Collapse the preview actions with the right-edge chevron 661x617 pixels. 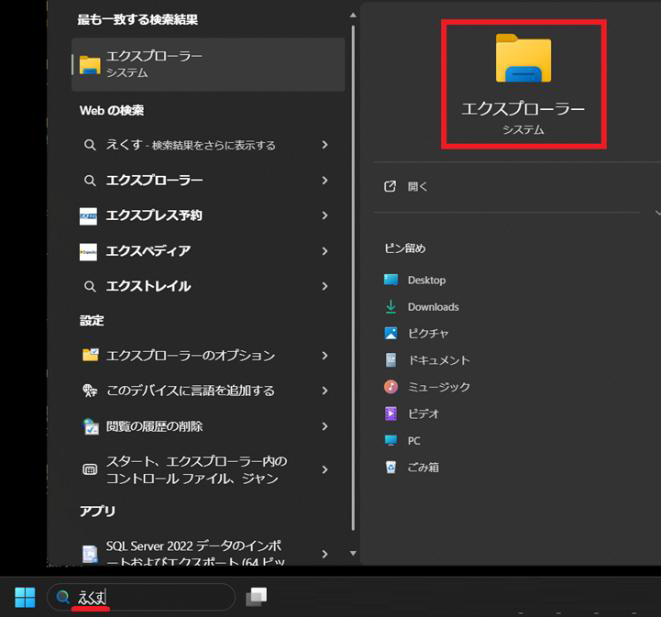[x=658, y=213]
